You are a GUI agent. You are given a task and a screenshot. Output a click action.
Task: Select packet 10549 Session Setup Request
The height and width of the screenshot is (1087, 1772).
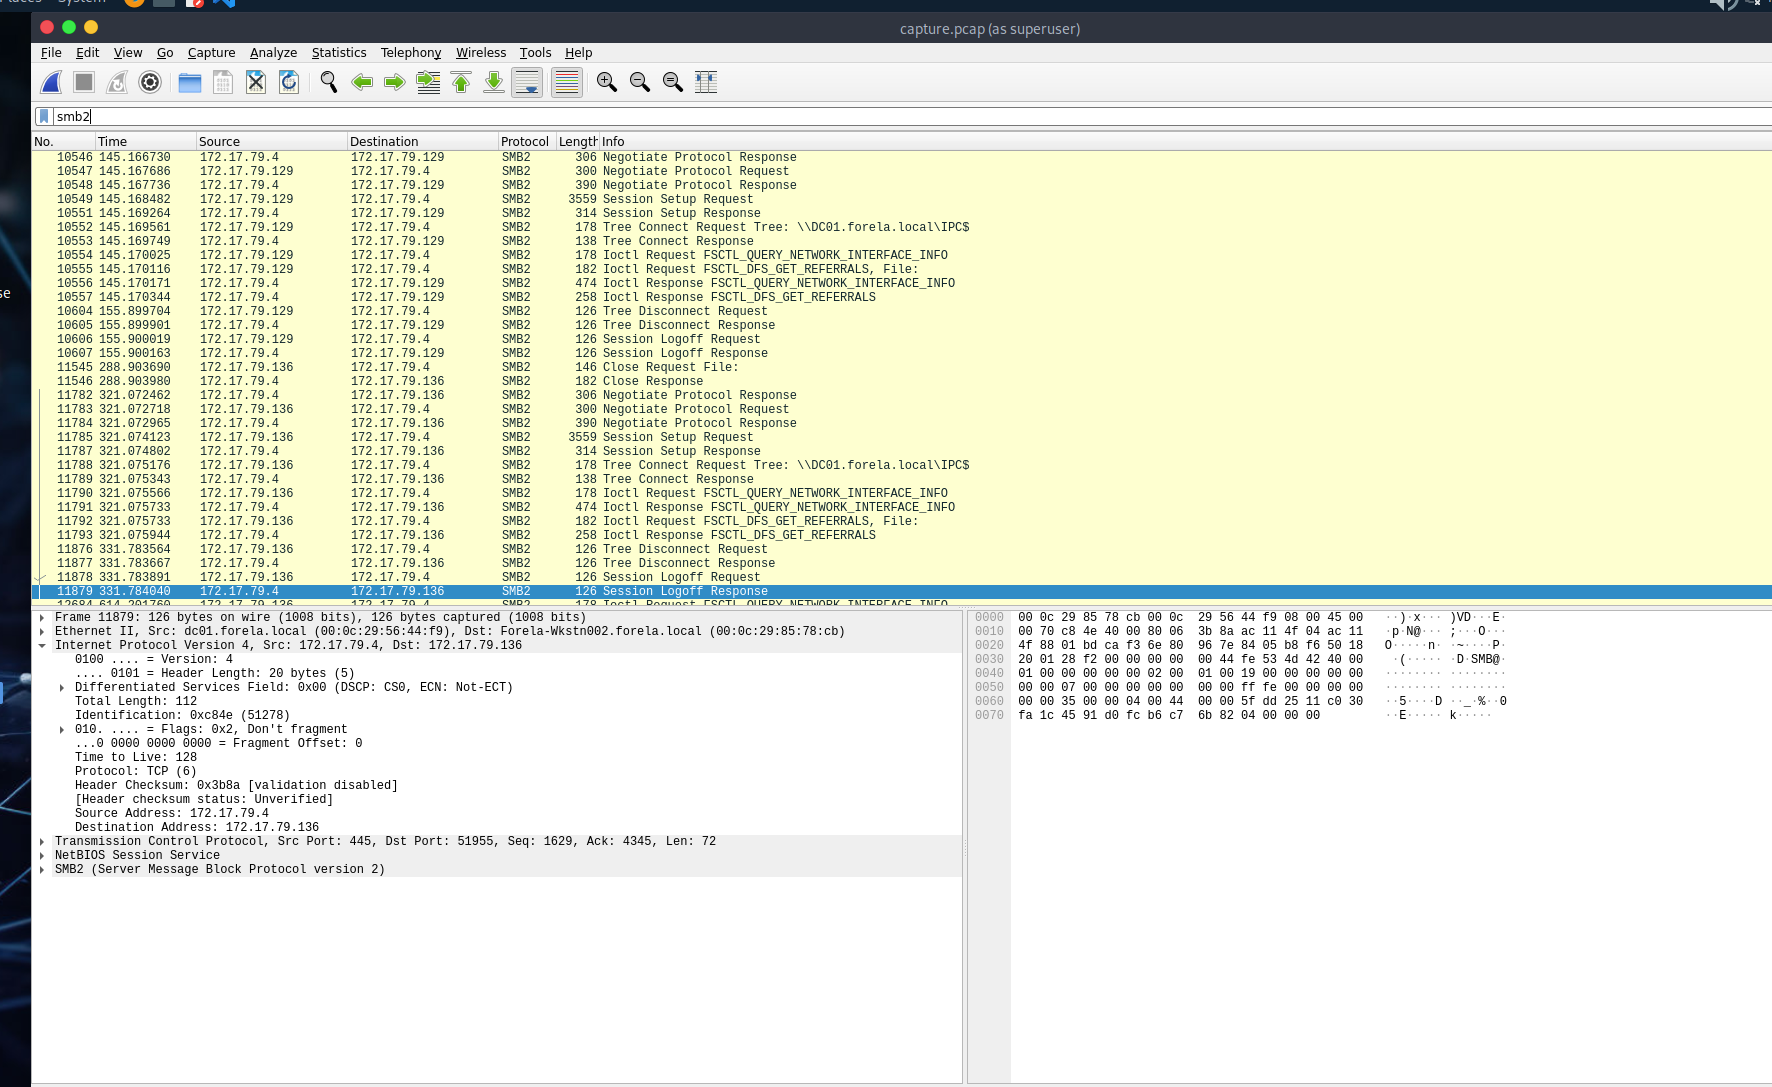coord(902,199)
